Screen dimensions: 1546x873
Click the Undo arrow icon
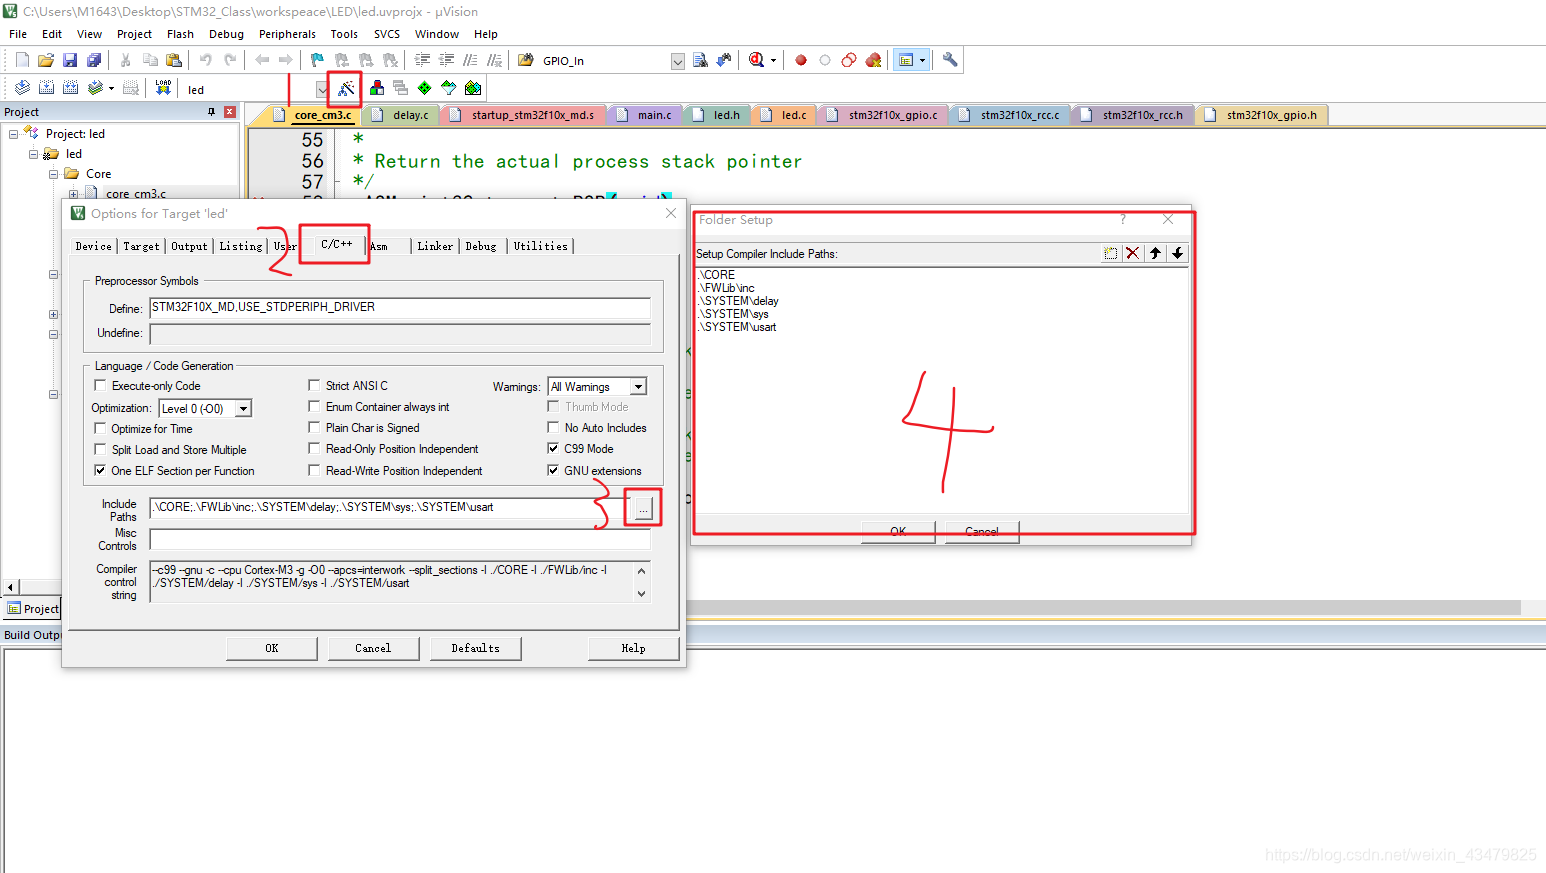[x=205, y=60]
